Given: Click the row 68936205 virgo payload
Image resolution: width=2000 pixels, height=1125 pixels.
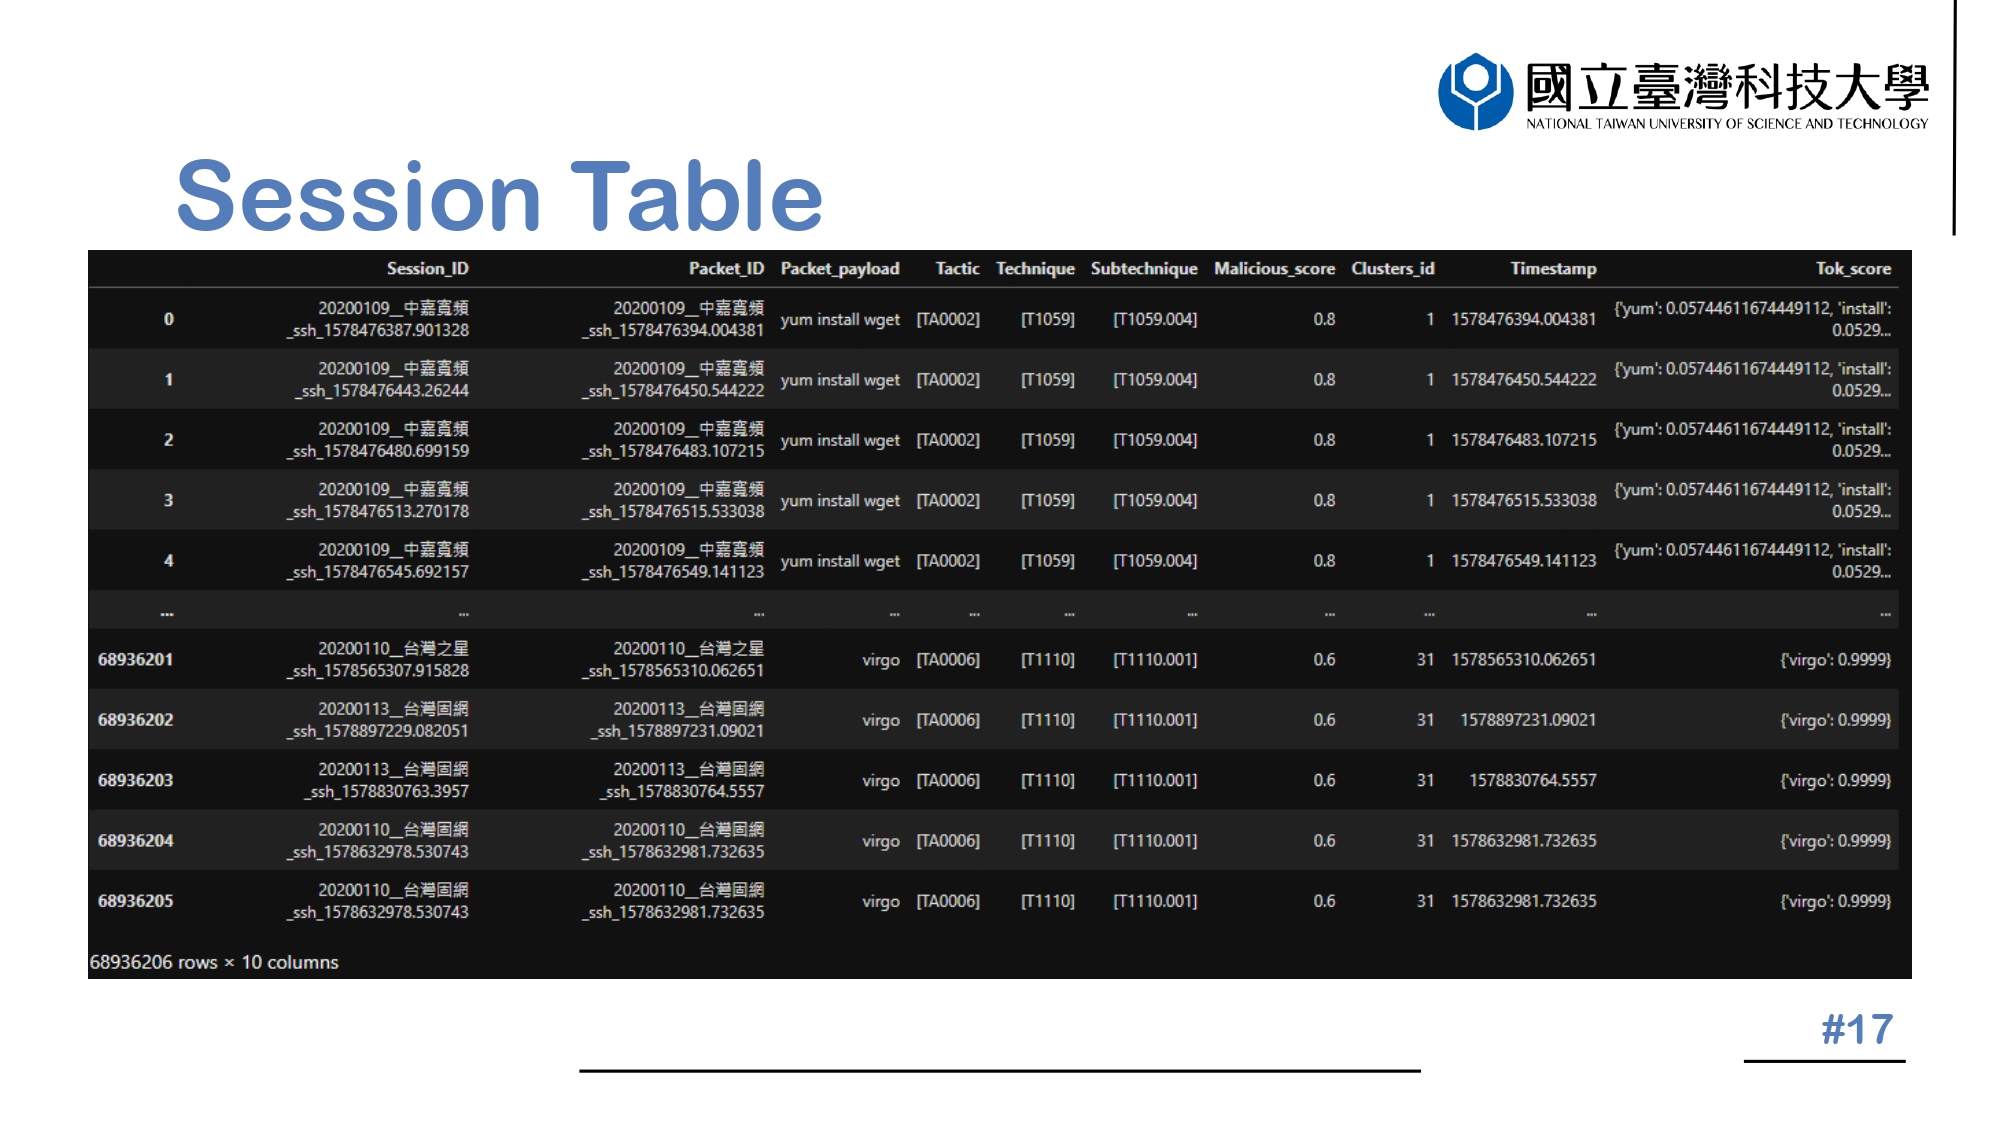Looking at the screenshot, I should click(880, 901).
